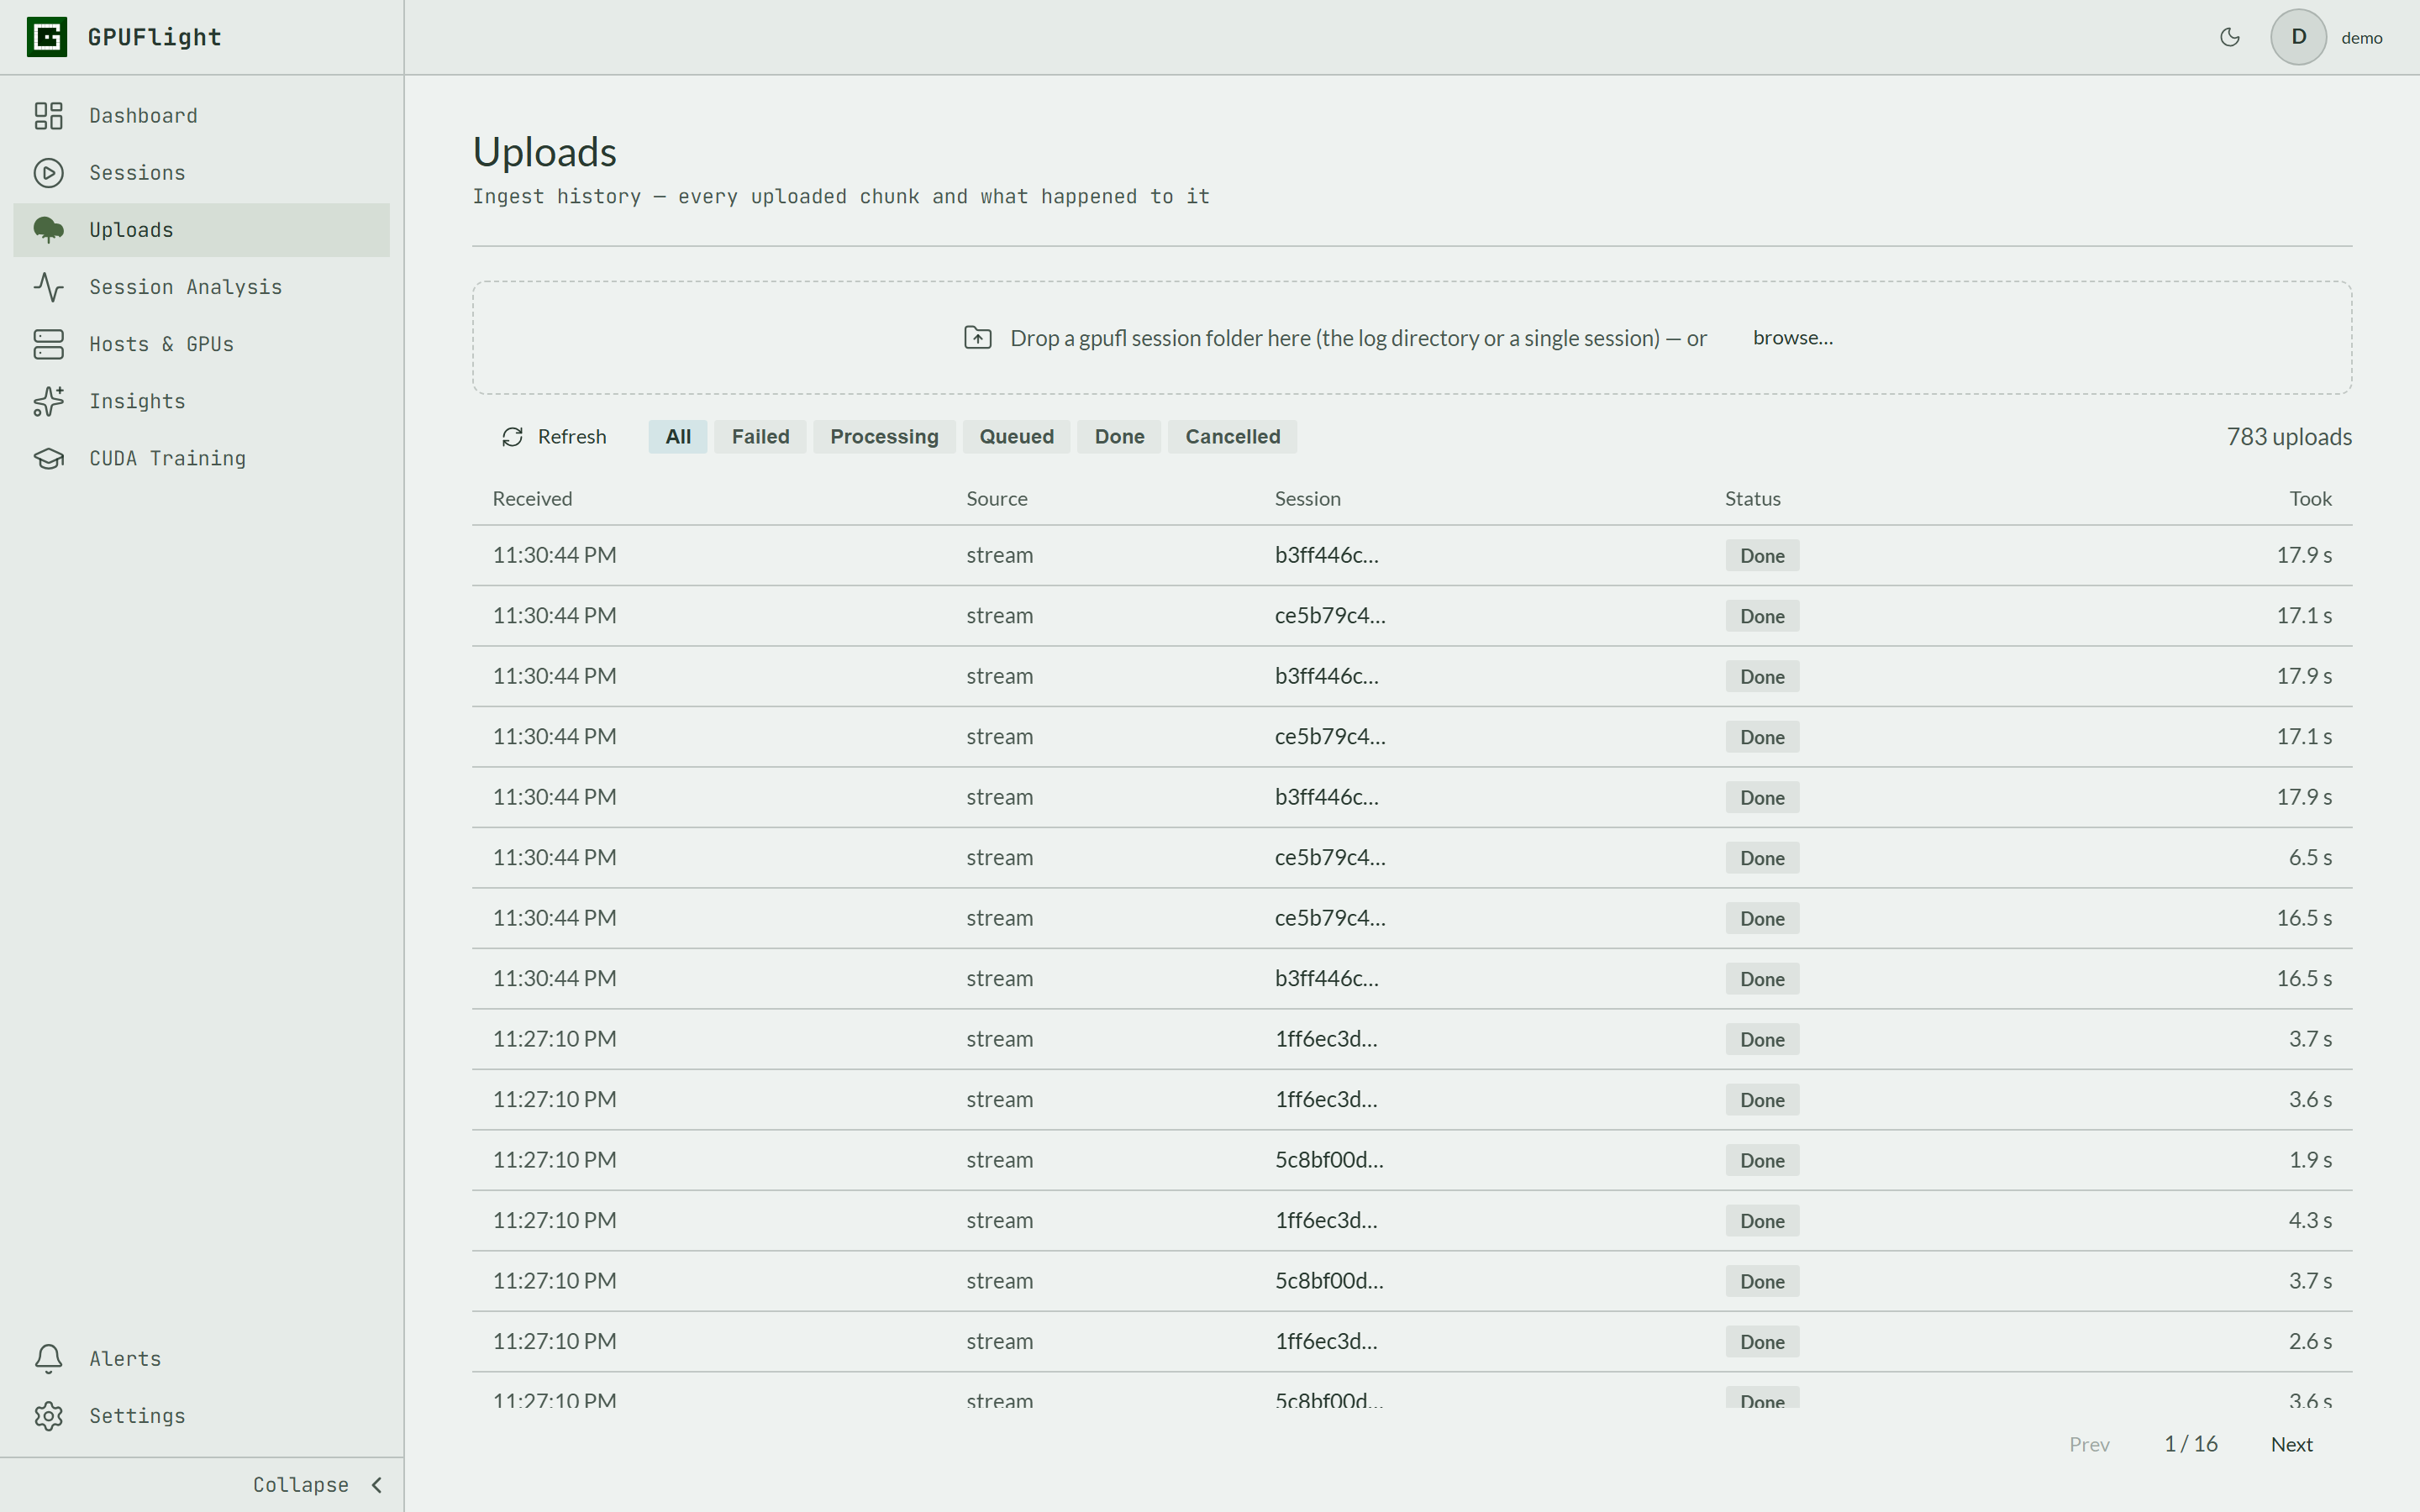Filter uploads by Failed

coord(760,437)
